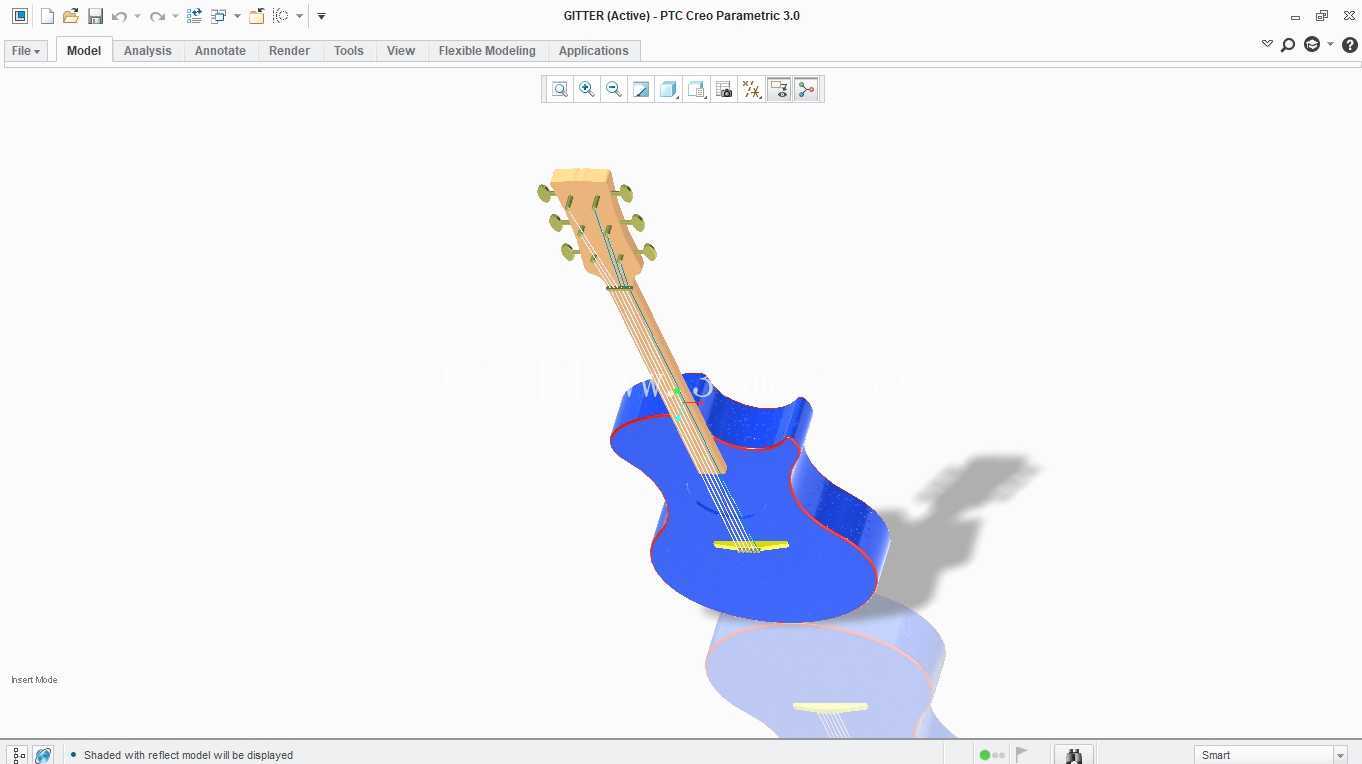
Task: Click the New file icon
Action: [x=47, y=16]
